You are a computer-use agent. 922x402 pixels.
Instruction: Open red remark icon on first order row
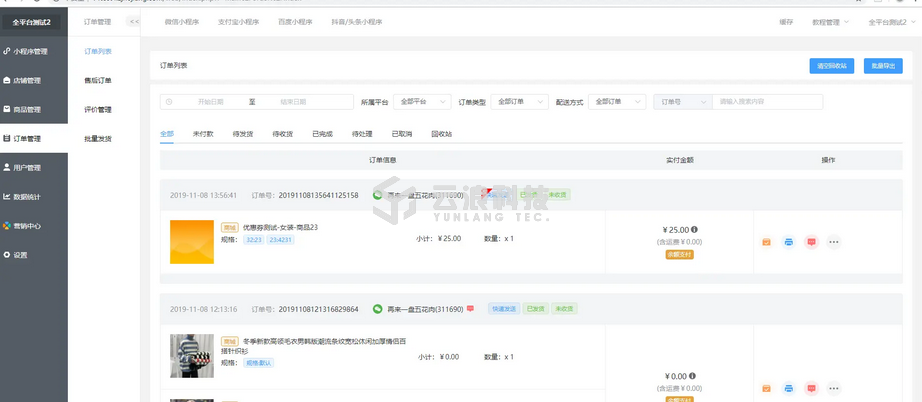pyautogui.click(x=811, y=242)
